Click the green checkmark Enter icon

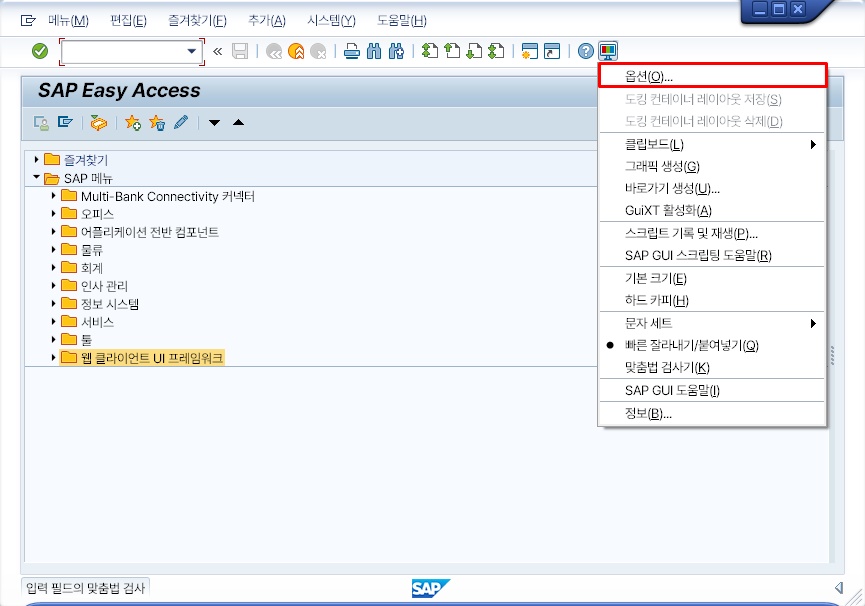40,51
